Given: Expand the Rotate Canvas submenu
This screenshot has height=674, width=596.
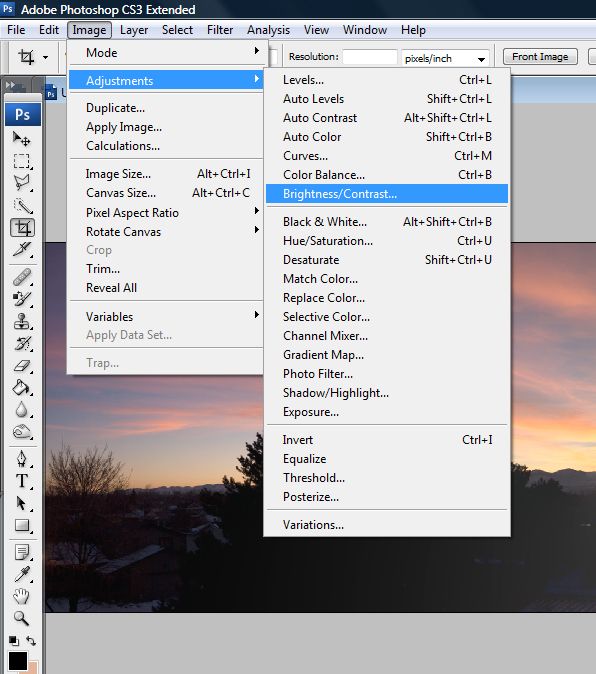Looking at the screenshot, I should click(x=166, y=231).
